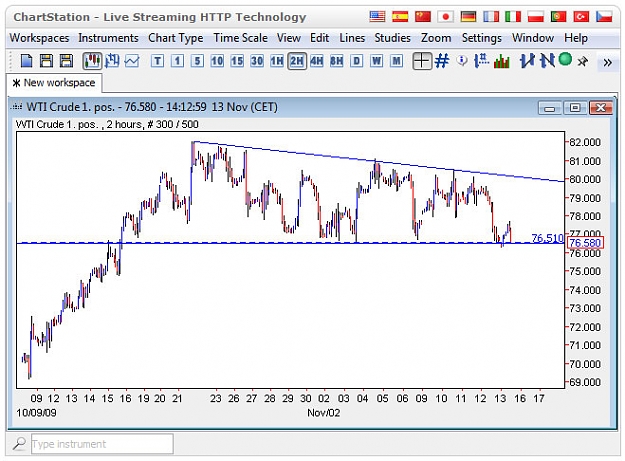
Task: Open the Time Scale menu
Action: click(240, 38)
